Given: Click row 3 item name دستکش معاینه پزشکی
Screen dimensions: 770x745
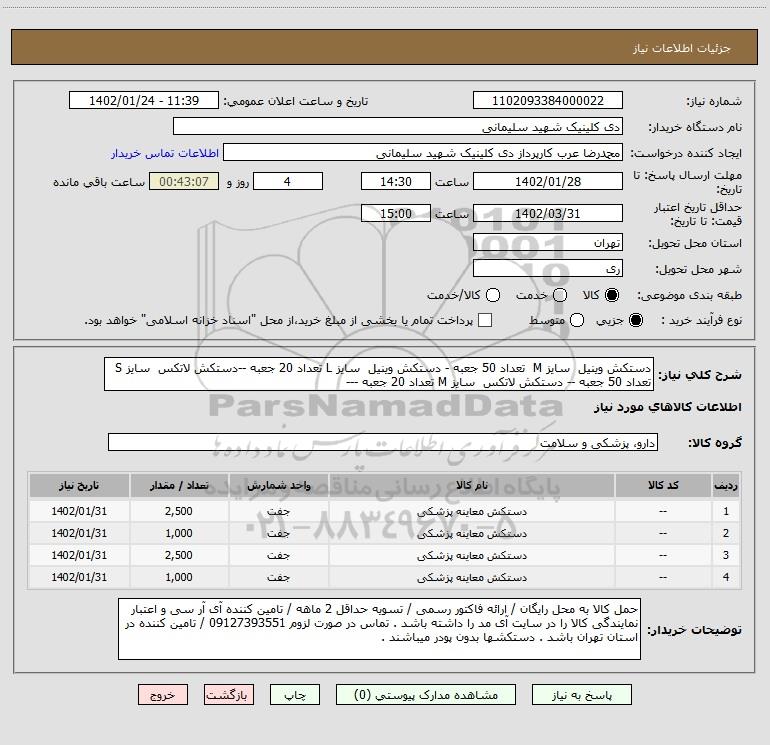Looking at the screenshot, I should [471, 555].
